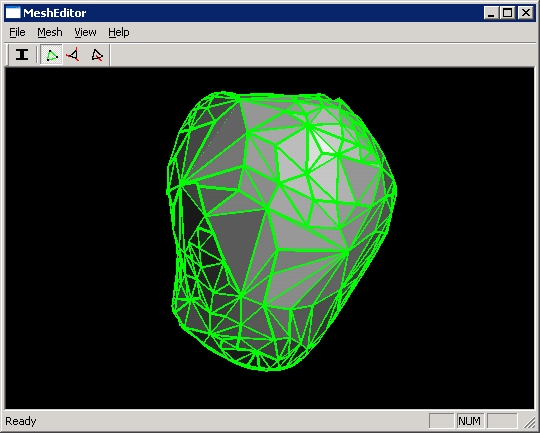Open the Help menu
Screen dimensions: 540x433
point(119,32)
